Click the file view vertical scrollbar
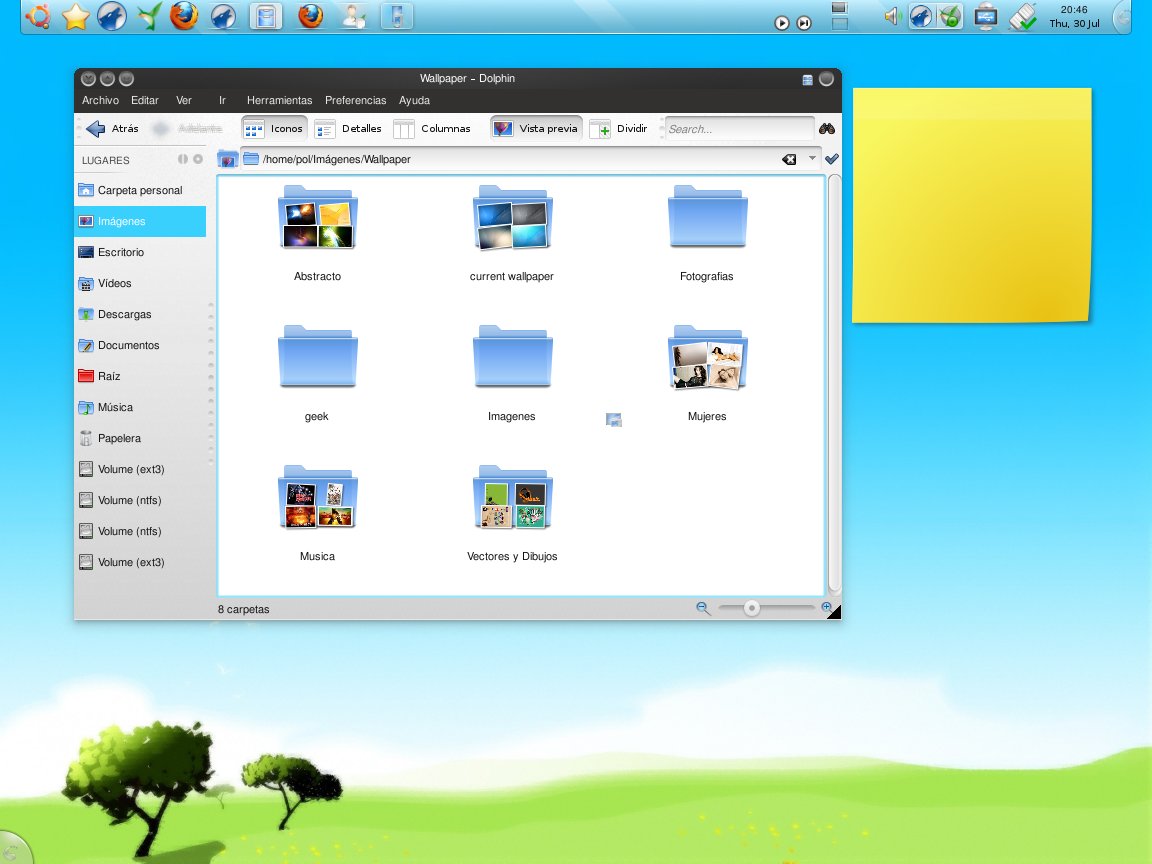Screen dimensions: 1152x864 pos(834,384)
